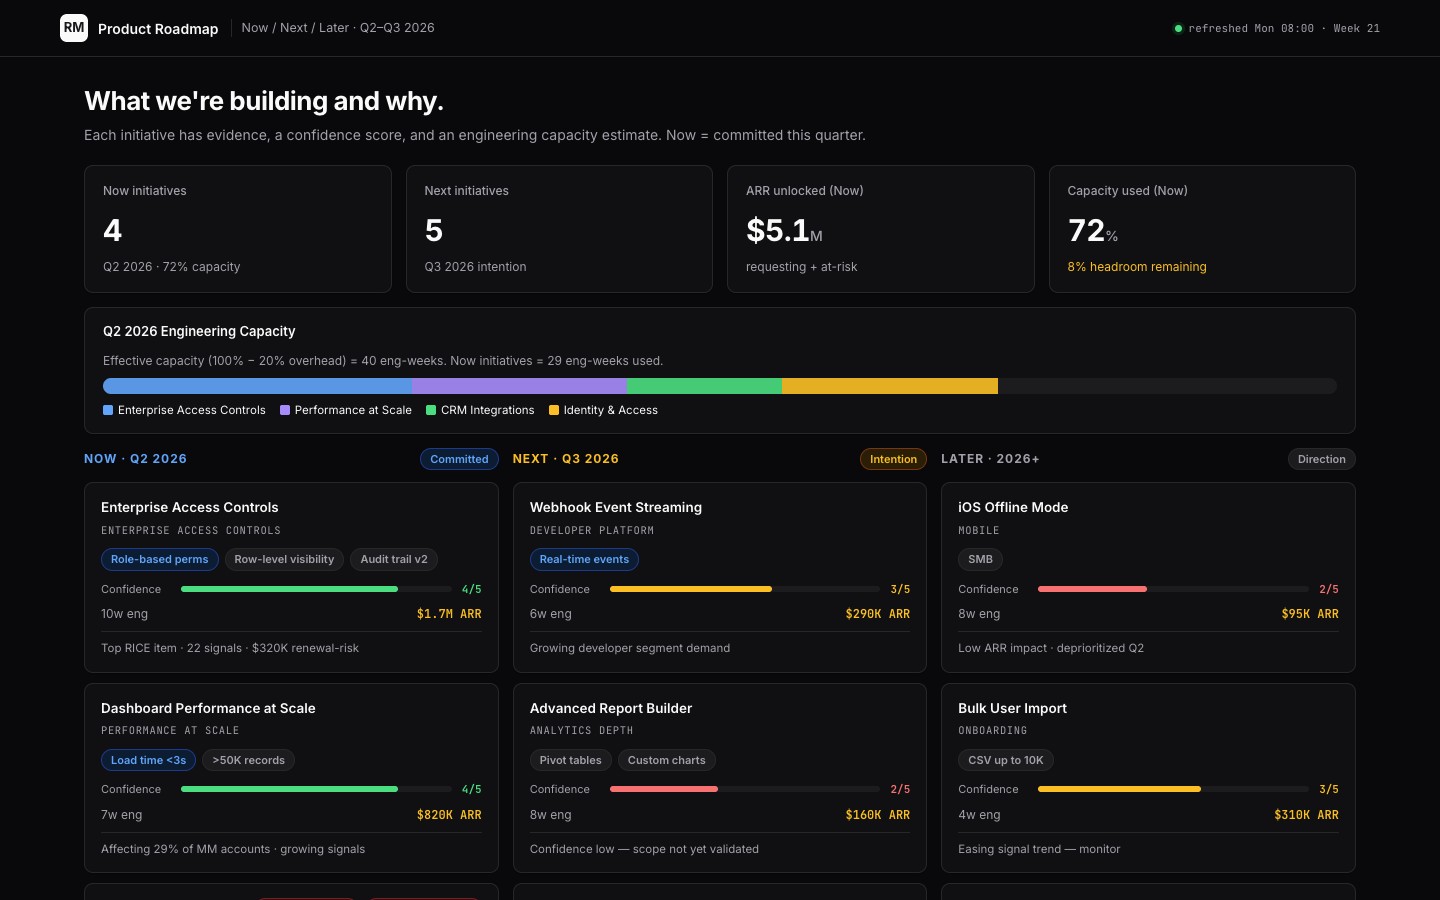The image size is (1440, 900).
Task: Open the iOS Offline Mode card title
Action: click(x=1013, y=507)
